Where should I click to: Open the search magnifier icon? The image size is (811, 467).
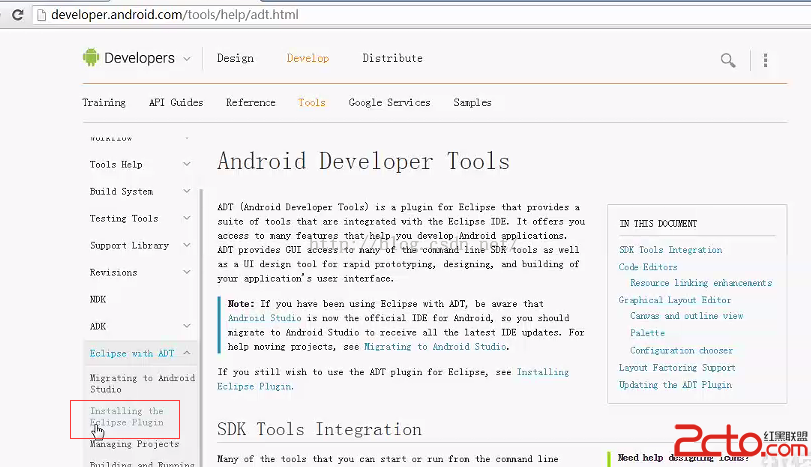pyautogui.click(x=728, y=60)
